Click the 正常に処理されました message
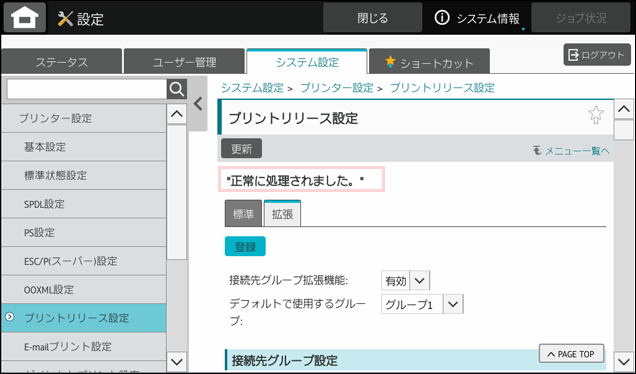Viewport: 636px width, 374px height. click(x=301, y=179)
